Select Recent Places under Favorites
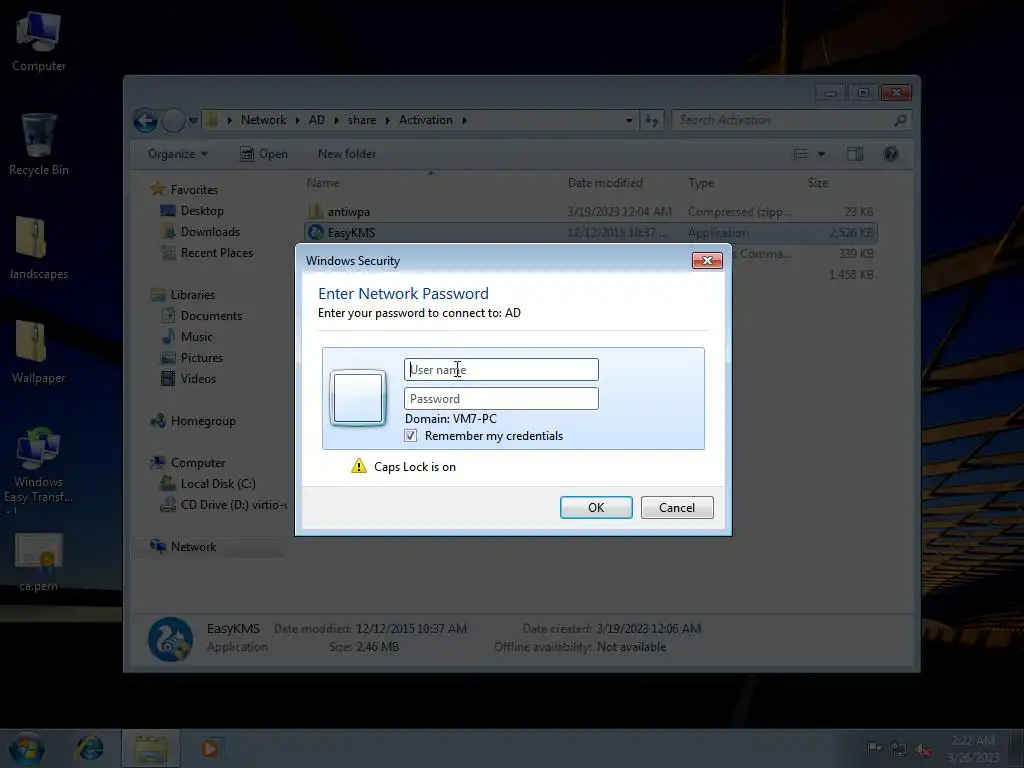 (x=217, y=253)
